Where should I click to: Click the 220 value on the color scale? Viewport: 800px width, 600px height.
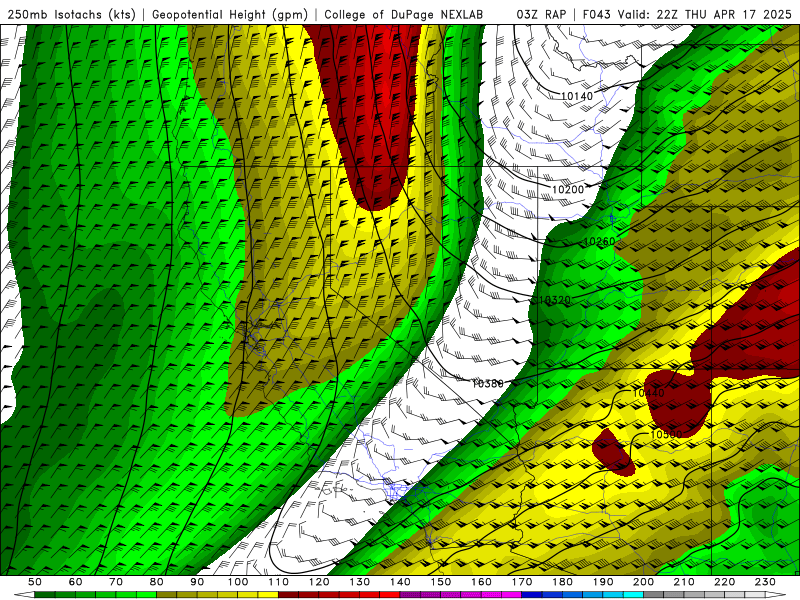[725, 582]
